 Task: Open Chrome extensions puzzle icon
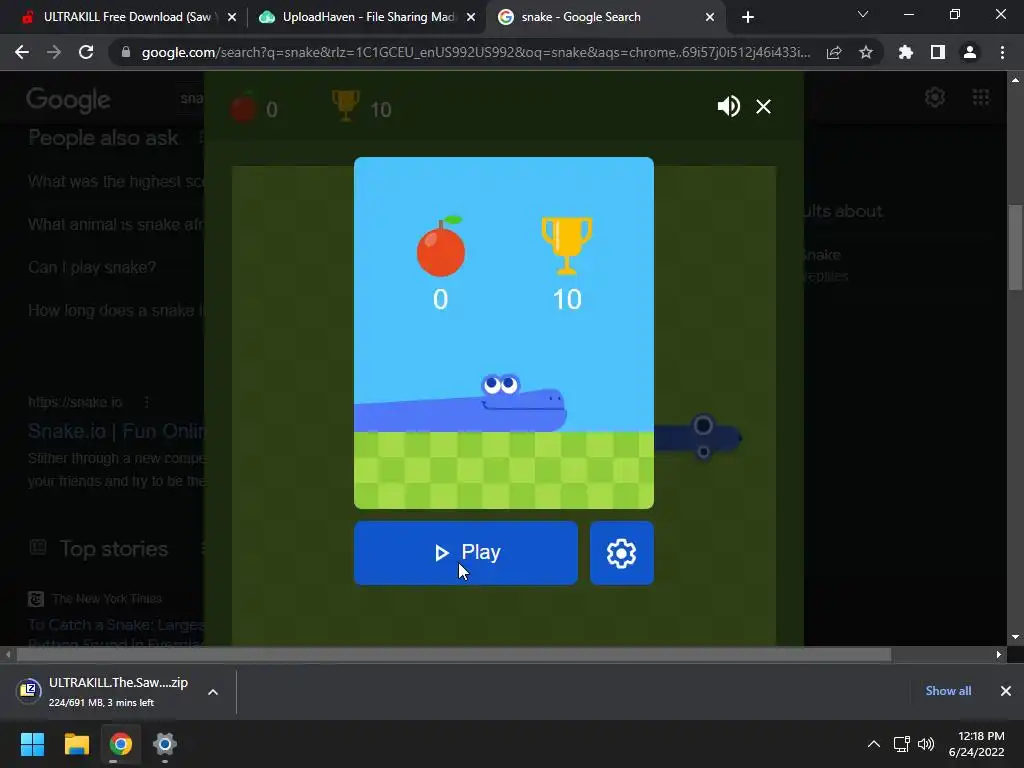[906, 52]
